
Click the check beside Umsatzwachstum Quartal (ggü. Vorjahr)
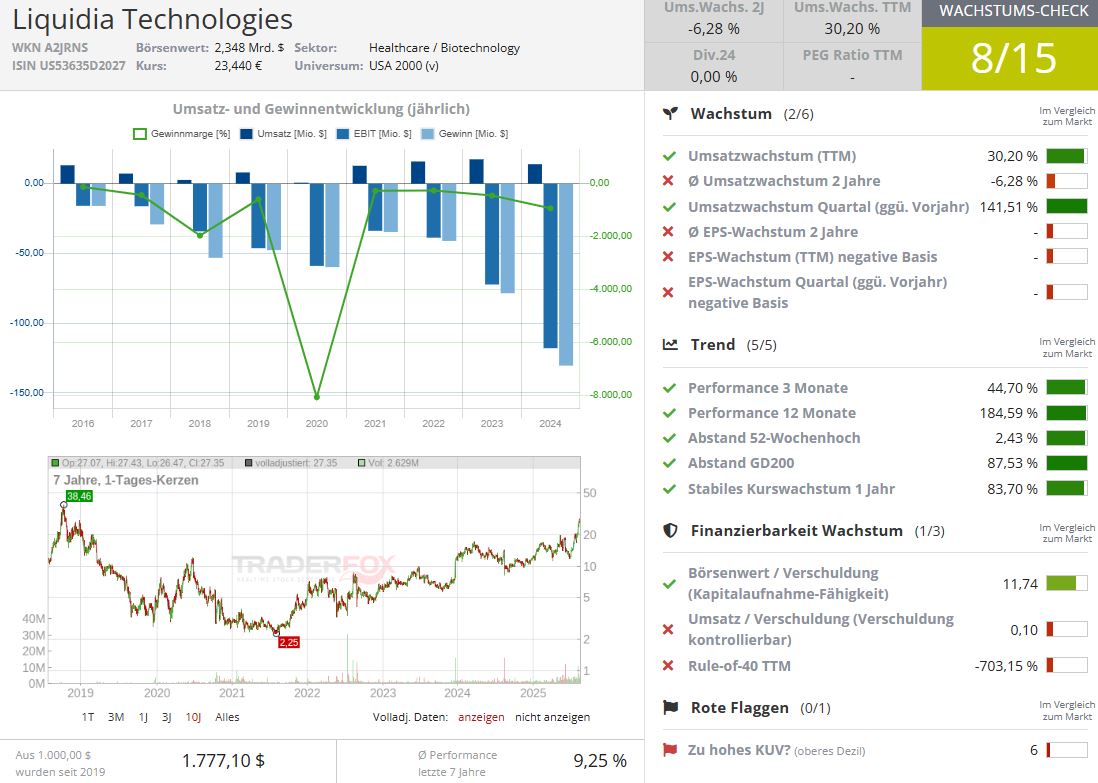tap(669, 207)
